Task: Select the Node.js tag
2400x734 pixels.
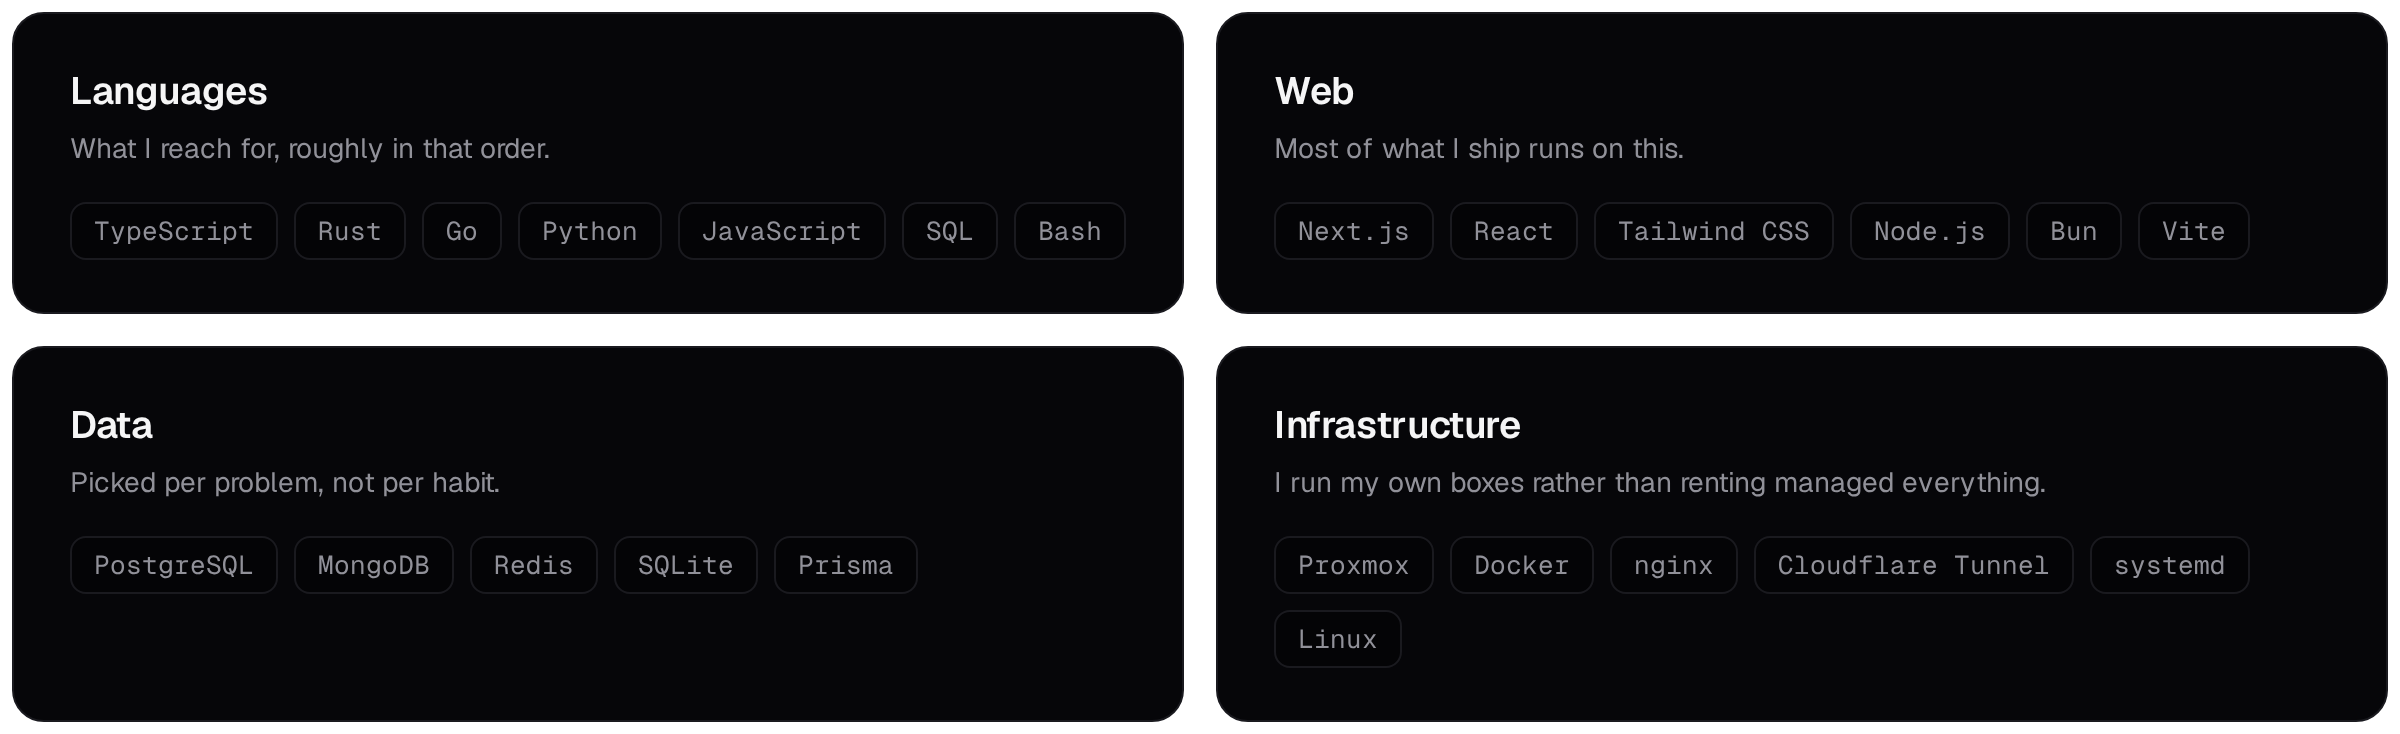Action: point(1930,231)
